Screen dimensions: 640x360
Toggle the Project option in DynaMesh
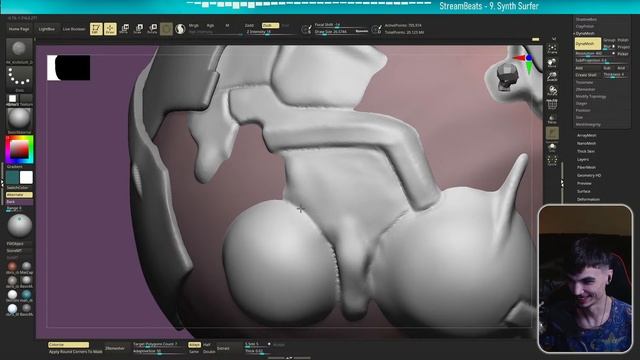(623, 47)
